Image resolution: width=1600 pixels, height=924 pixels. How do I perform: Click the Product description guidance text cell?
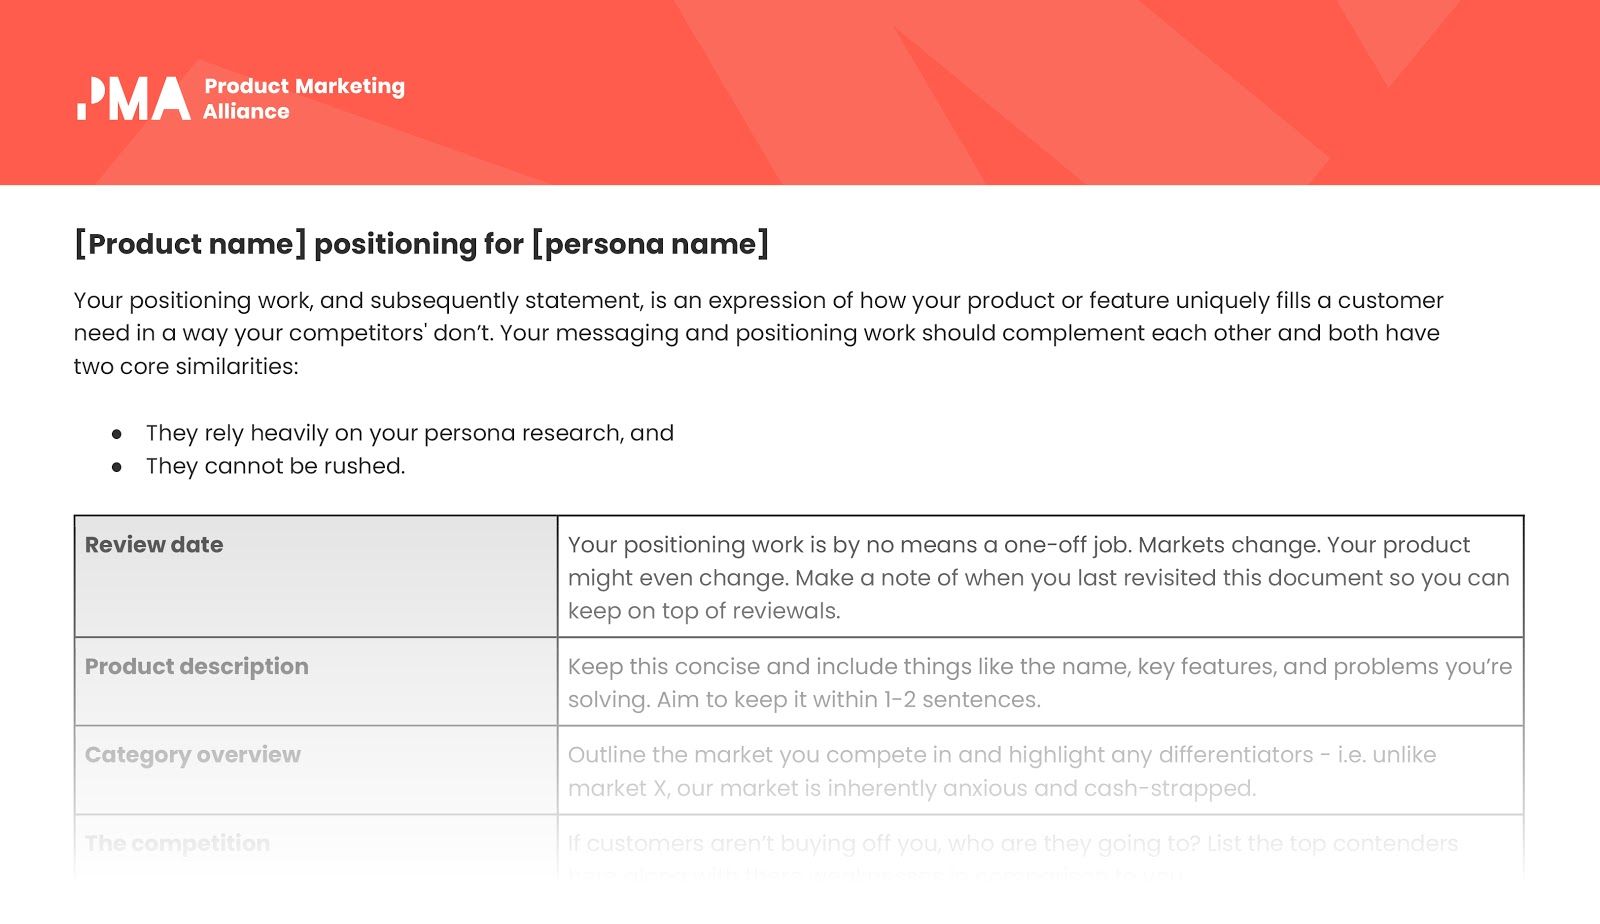(1040, 682)
